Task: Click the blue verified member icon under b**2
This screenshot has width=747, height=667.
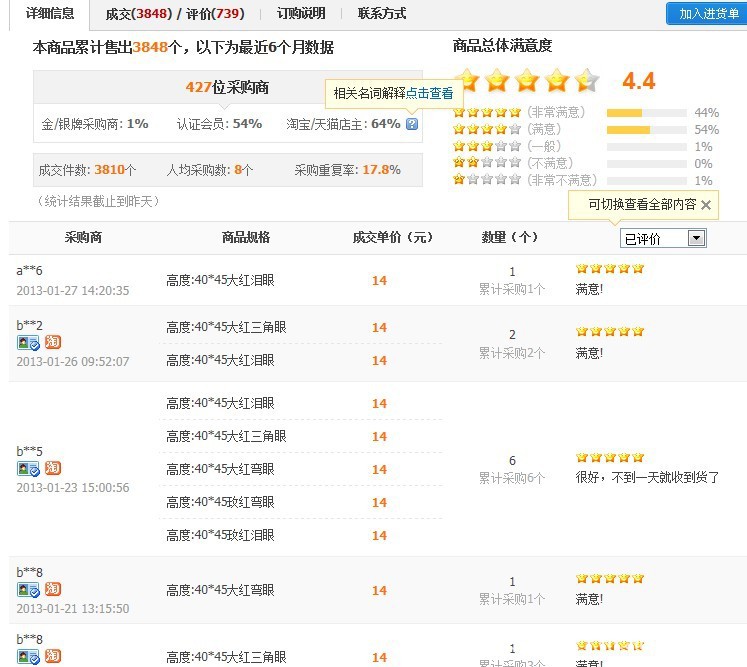Action: point(28,342)
